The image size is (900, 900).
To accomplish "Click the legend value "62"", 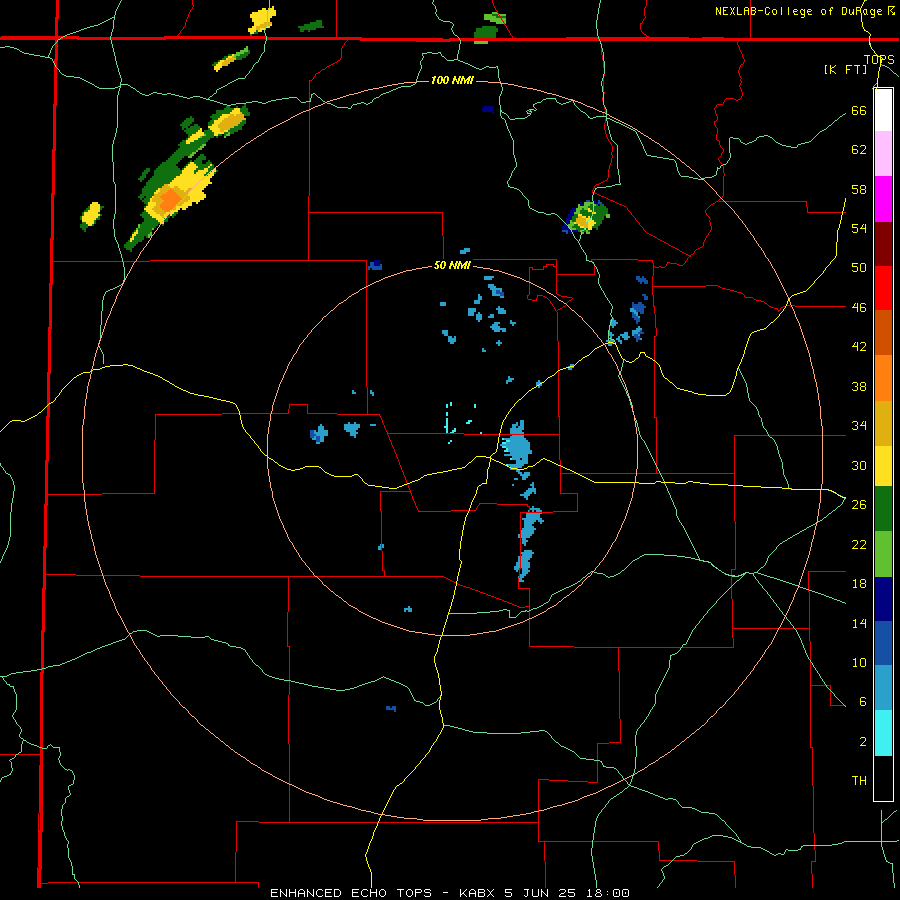I will [859, 149].
